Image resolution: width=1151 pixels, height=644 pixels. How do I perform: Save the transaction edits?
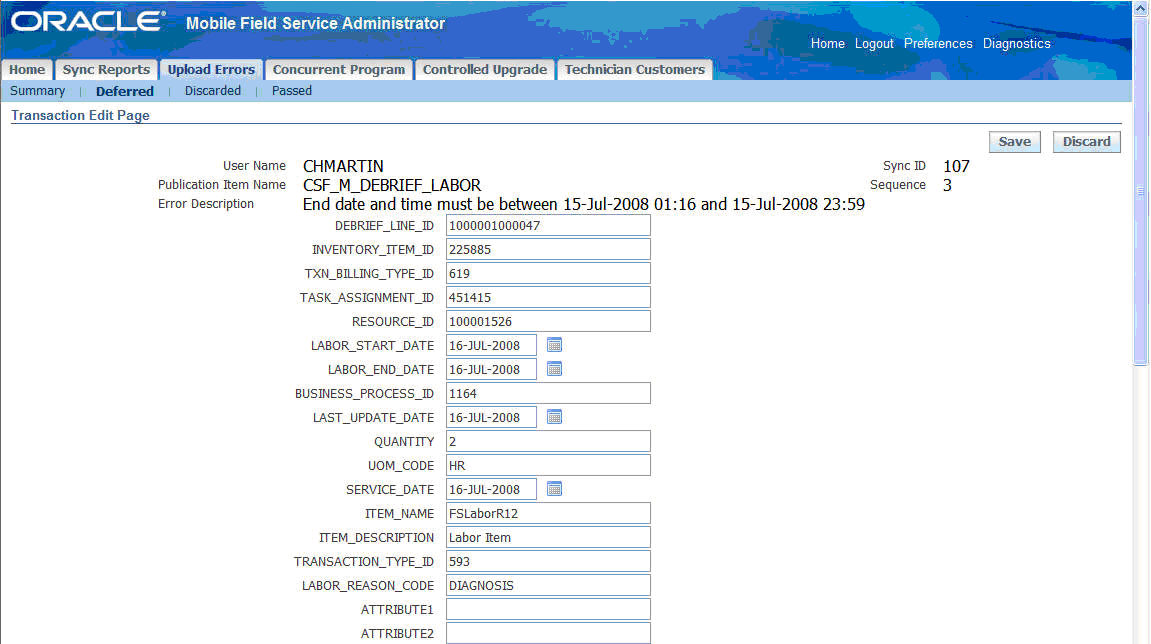coord(1014,142)
